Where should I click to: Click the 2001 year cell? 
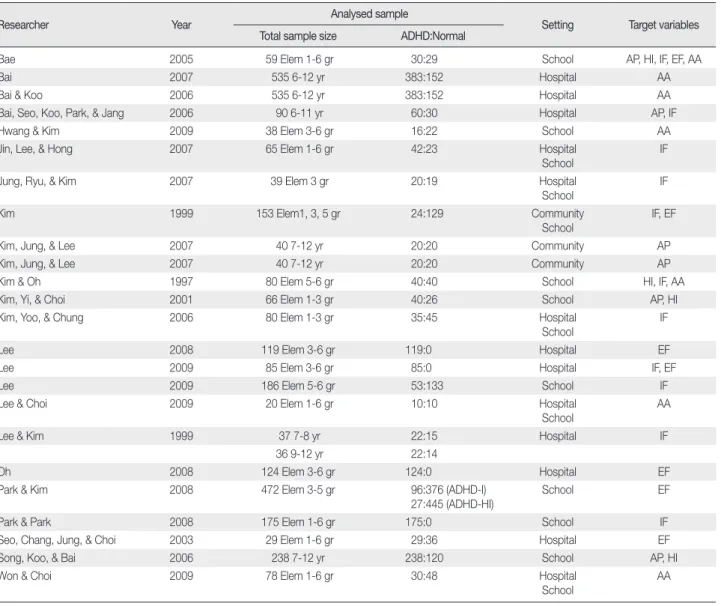[x=181, y=299]
